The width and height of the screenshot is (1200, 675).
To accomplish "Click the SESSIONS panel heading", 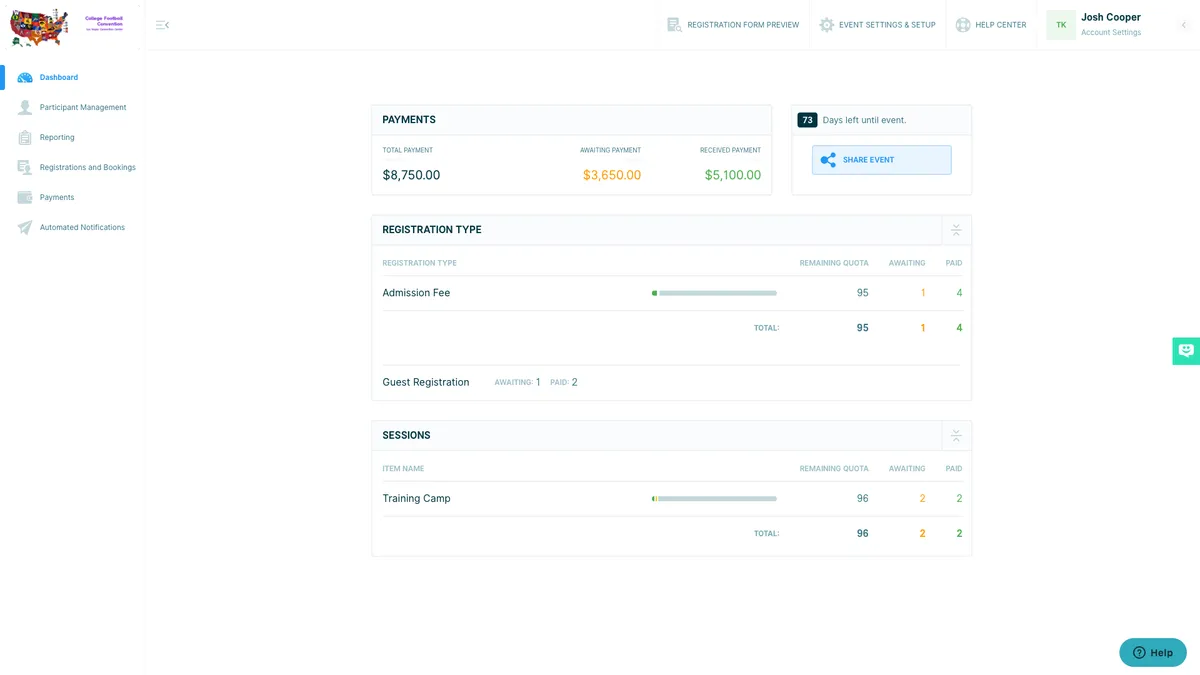I will (406, 436).
